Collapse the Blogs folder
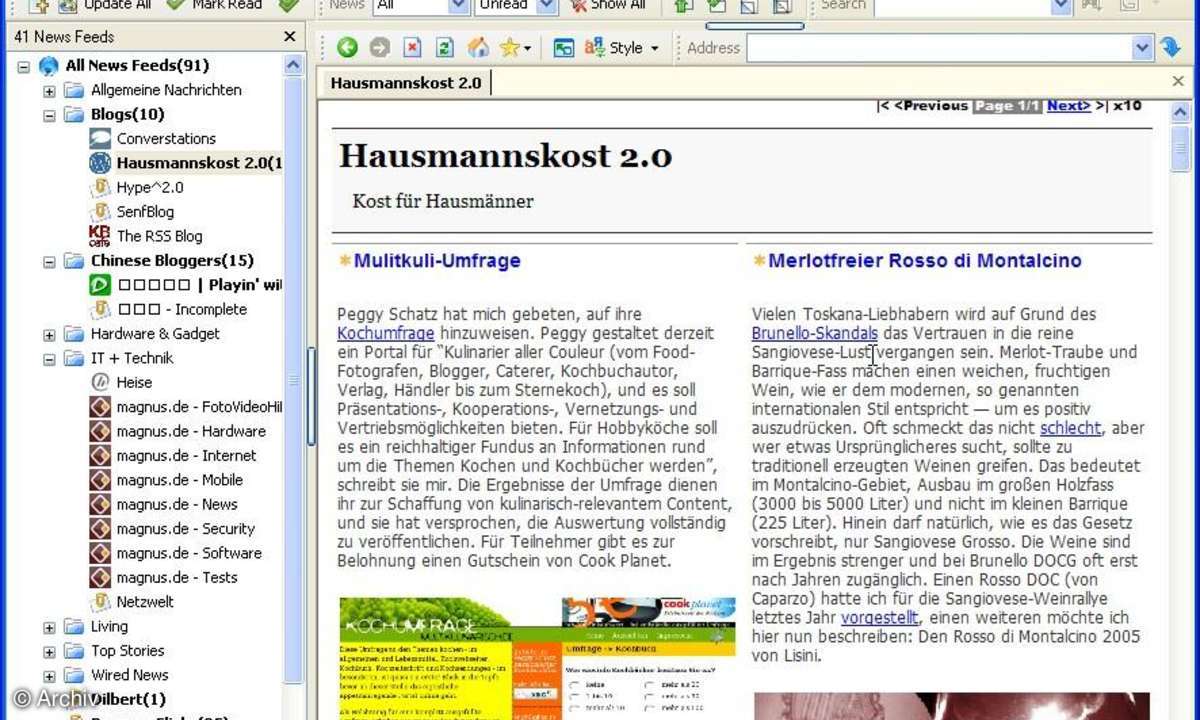 click(49, 115)
